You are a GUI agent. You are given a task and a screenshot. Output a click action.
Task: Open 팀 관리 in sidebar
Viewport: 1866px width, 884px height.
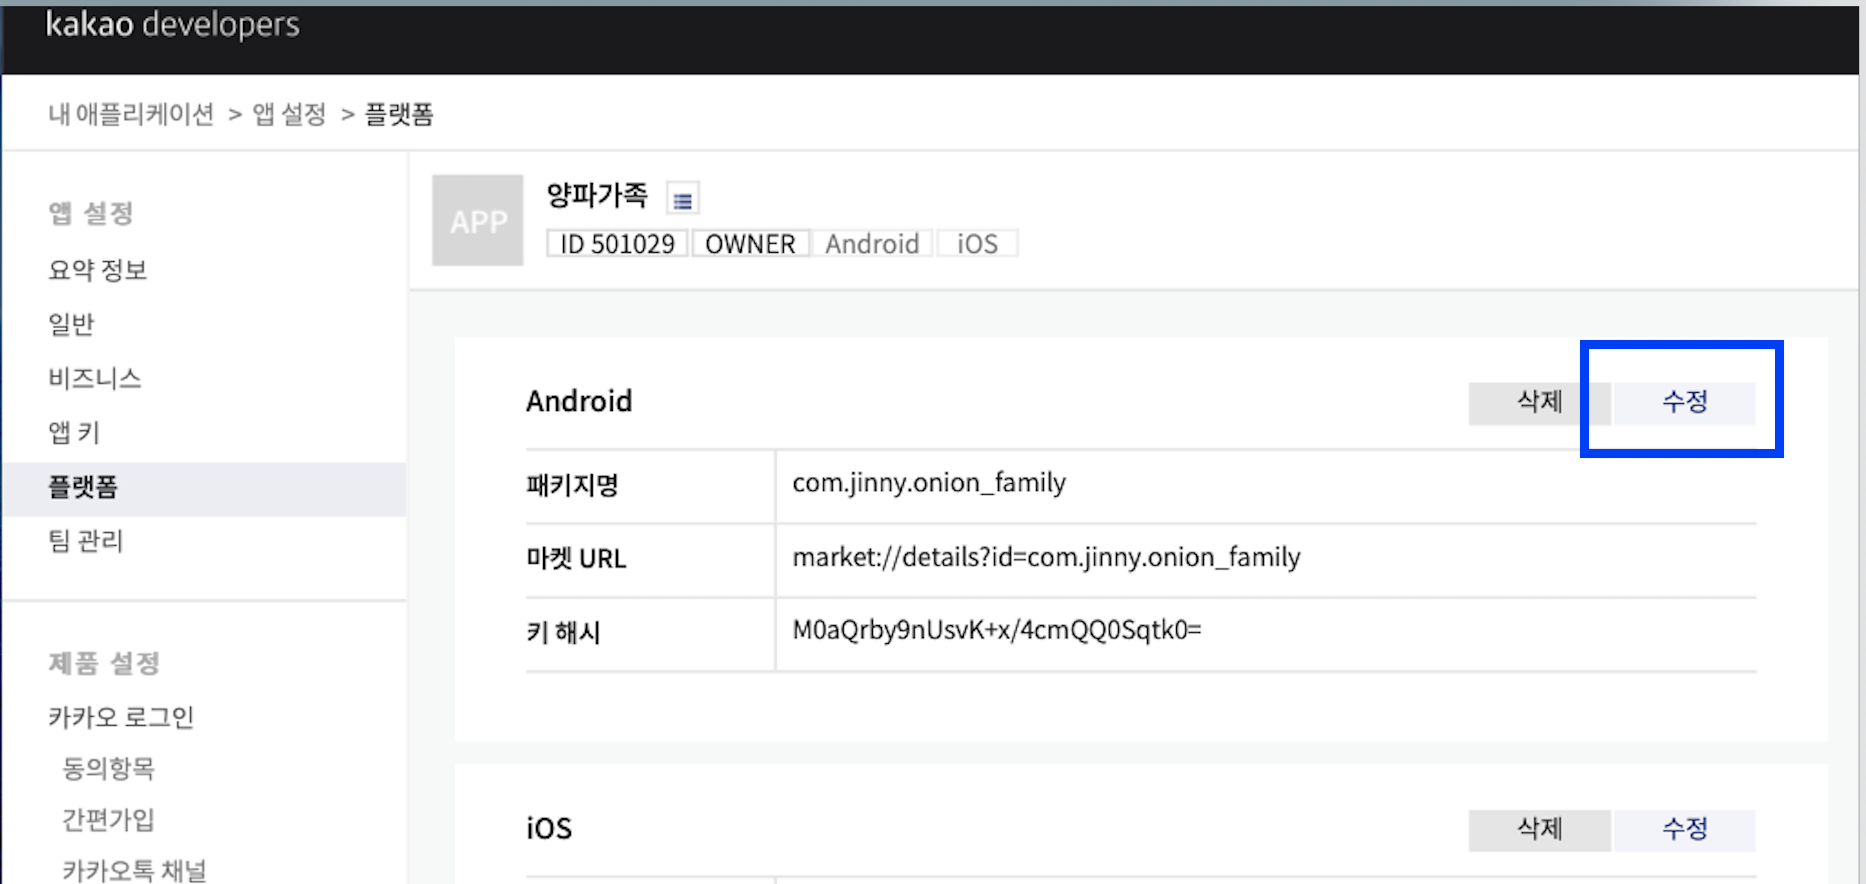(86, 541)
